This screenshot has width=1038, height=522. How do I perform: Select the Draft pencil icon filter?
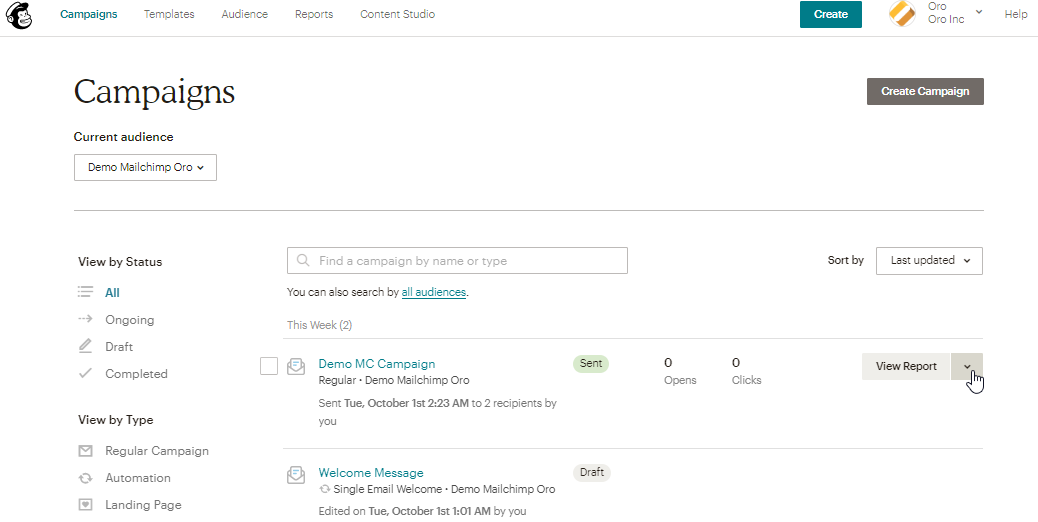coord(85,347)
